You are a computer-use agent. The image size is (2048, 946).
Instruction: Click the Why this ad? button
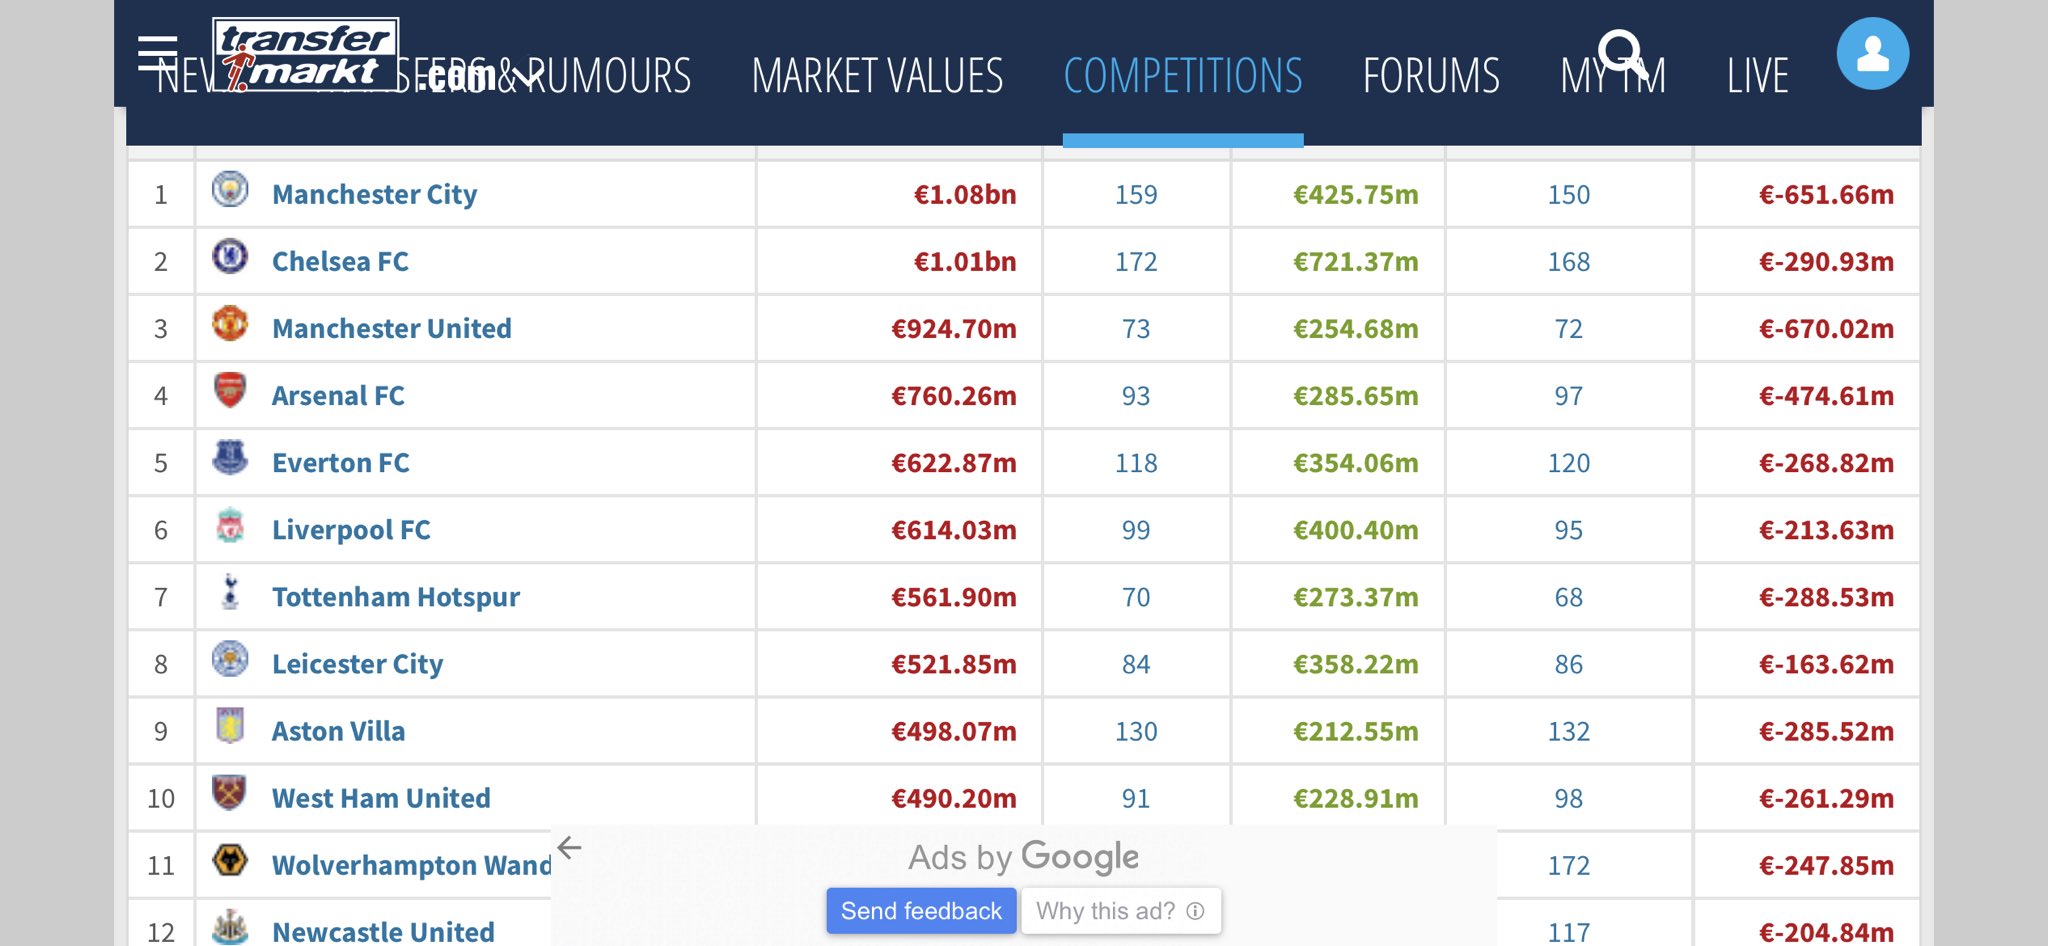pos(1120,911)
